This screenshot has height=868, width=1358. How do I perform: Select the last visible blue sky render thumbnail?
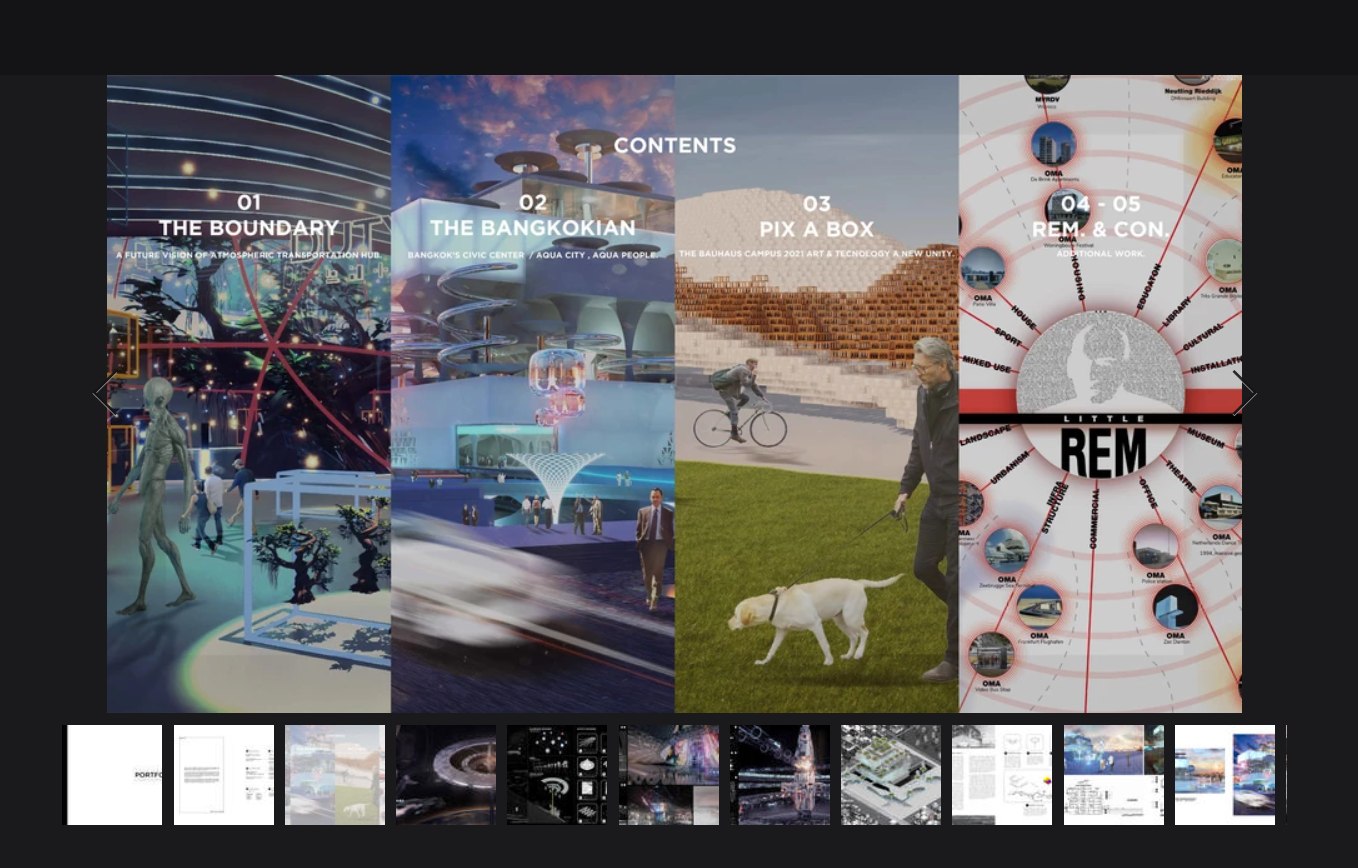click(1225, 775)
